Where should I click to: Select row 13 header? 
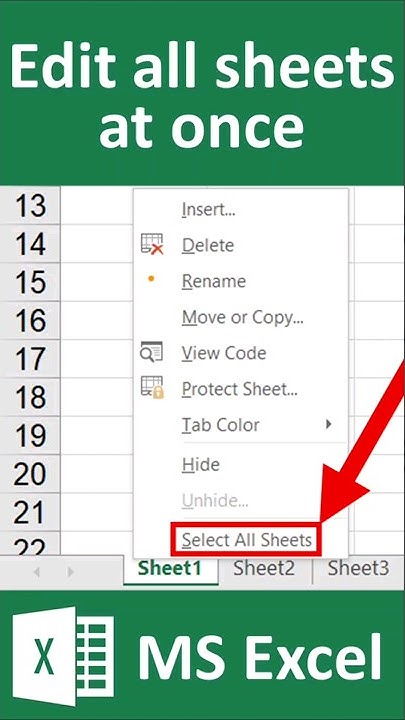(30, 206)
